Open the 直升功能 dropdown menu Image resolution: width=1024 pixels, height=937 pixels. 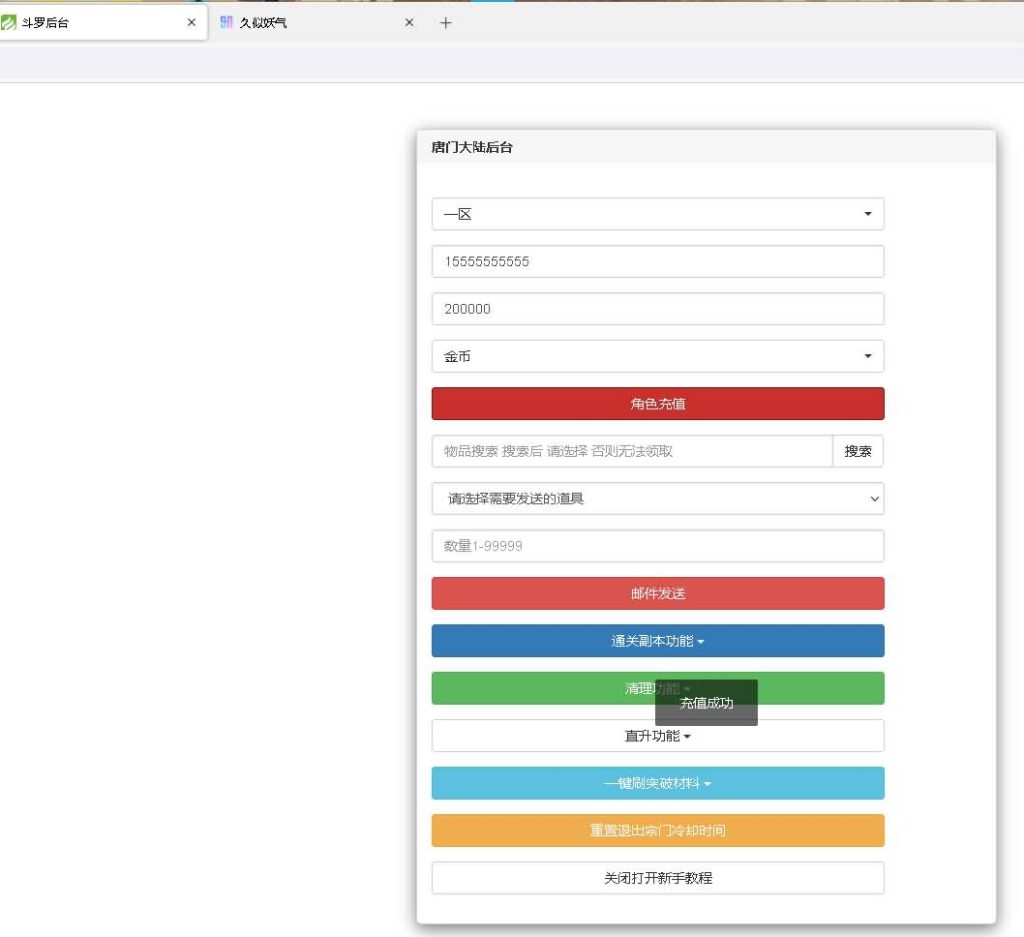pyautogui.click(x=657, y=736)
